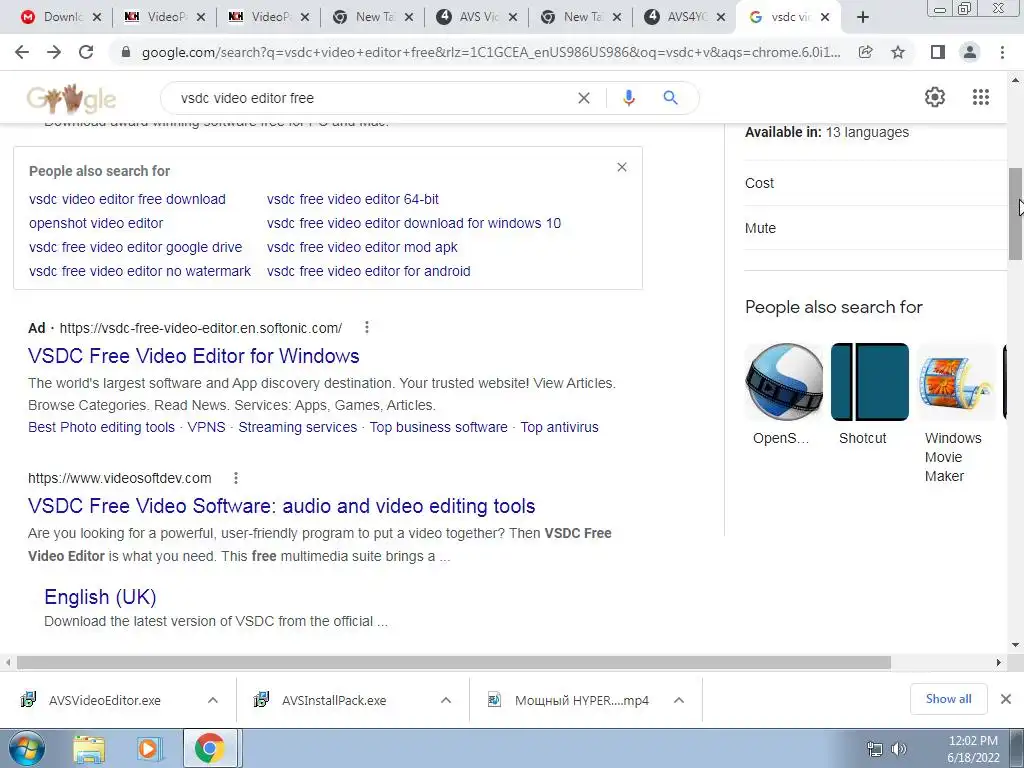Open the OpenShot thumbnail
The image size is (1024, 768).
pos(784,382)
